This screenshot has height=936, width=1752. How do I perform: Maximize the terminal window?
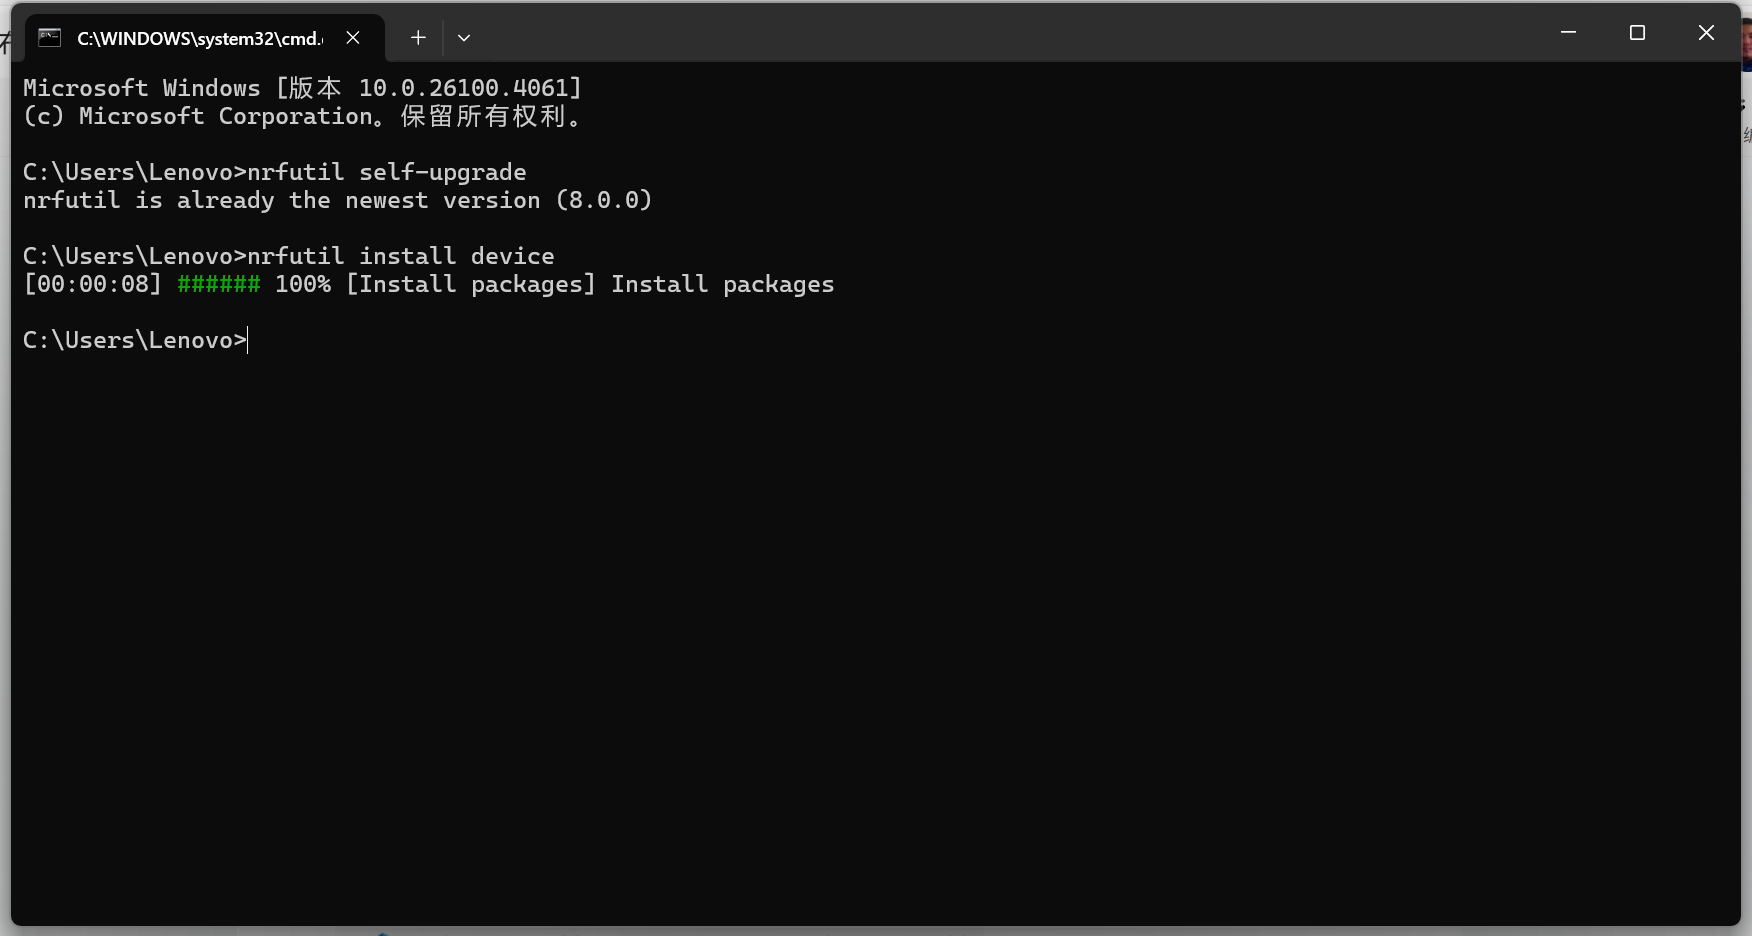[1637, 32]
